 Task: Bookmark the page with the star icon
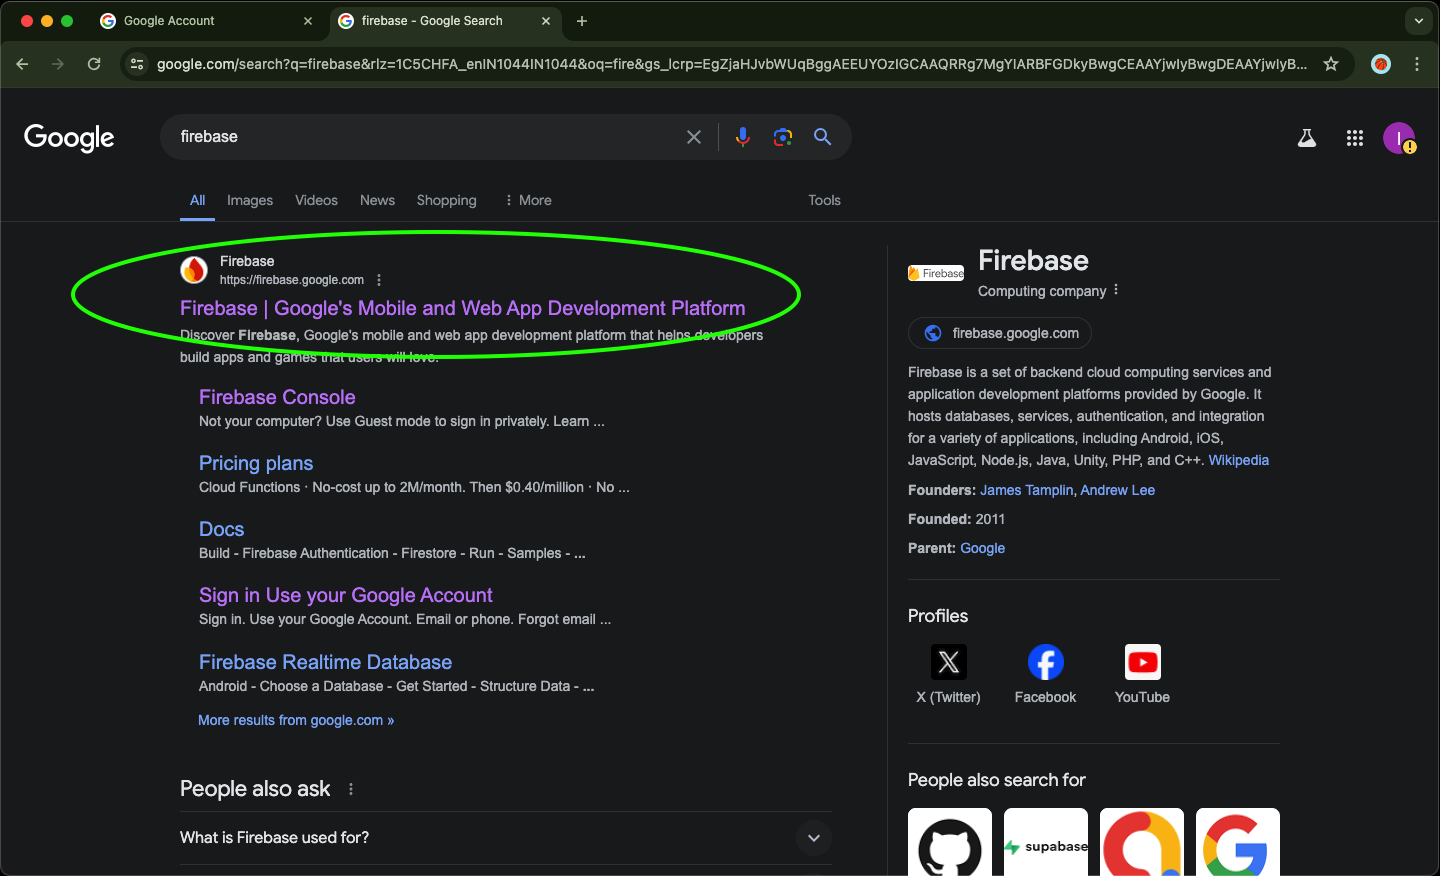[1331, 63]
